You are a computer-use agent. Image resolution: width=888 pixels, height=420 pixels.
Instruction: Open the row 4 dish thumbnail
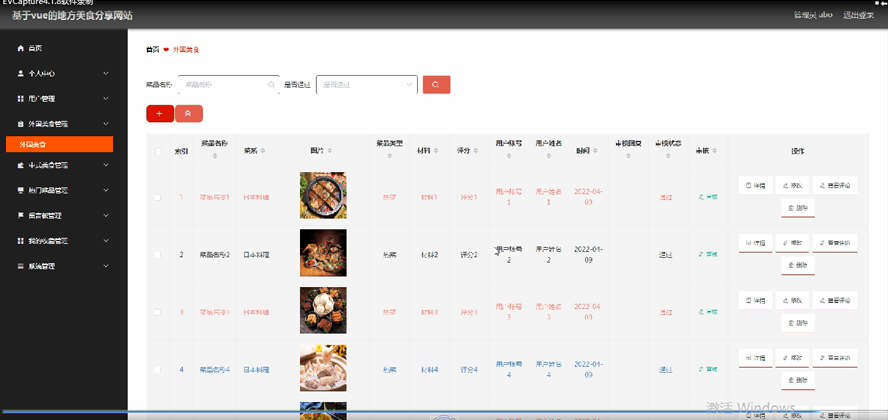[x=323, y=368]
